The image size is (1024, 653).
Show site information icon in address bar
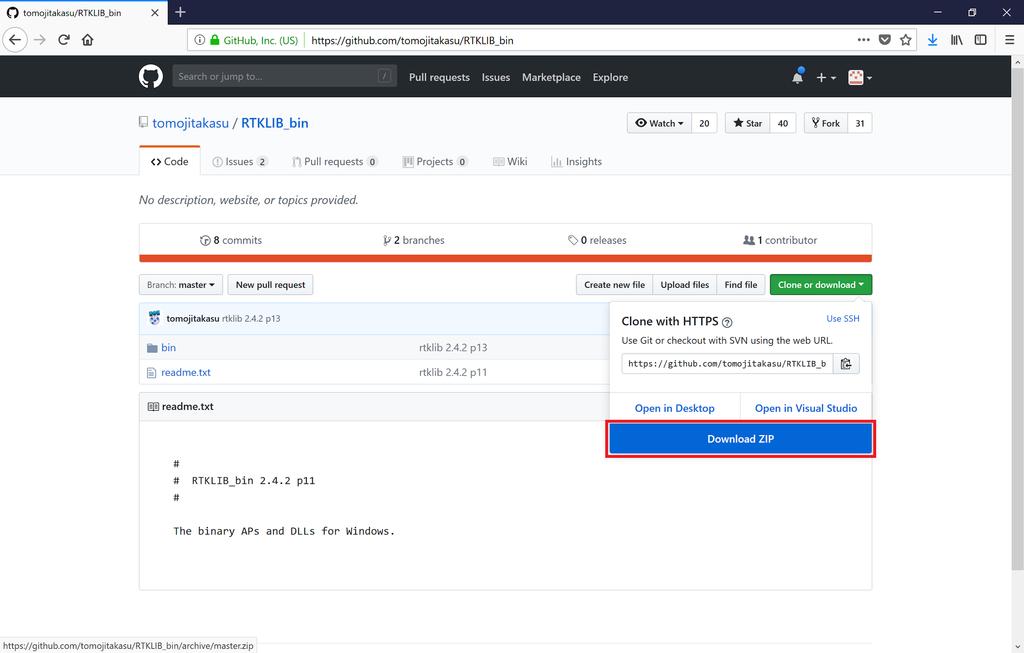(x=200, y=40)
